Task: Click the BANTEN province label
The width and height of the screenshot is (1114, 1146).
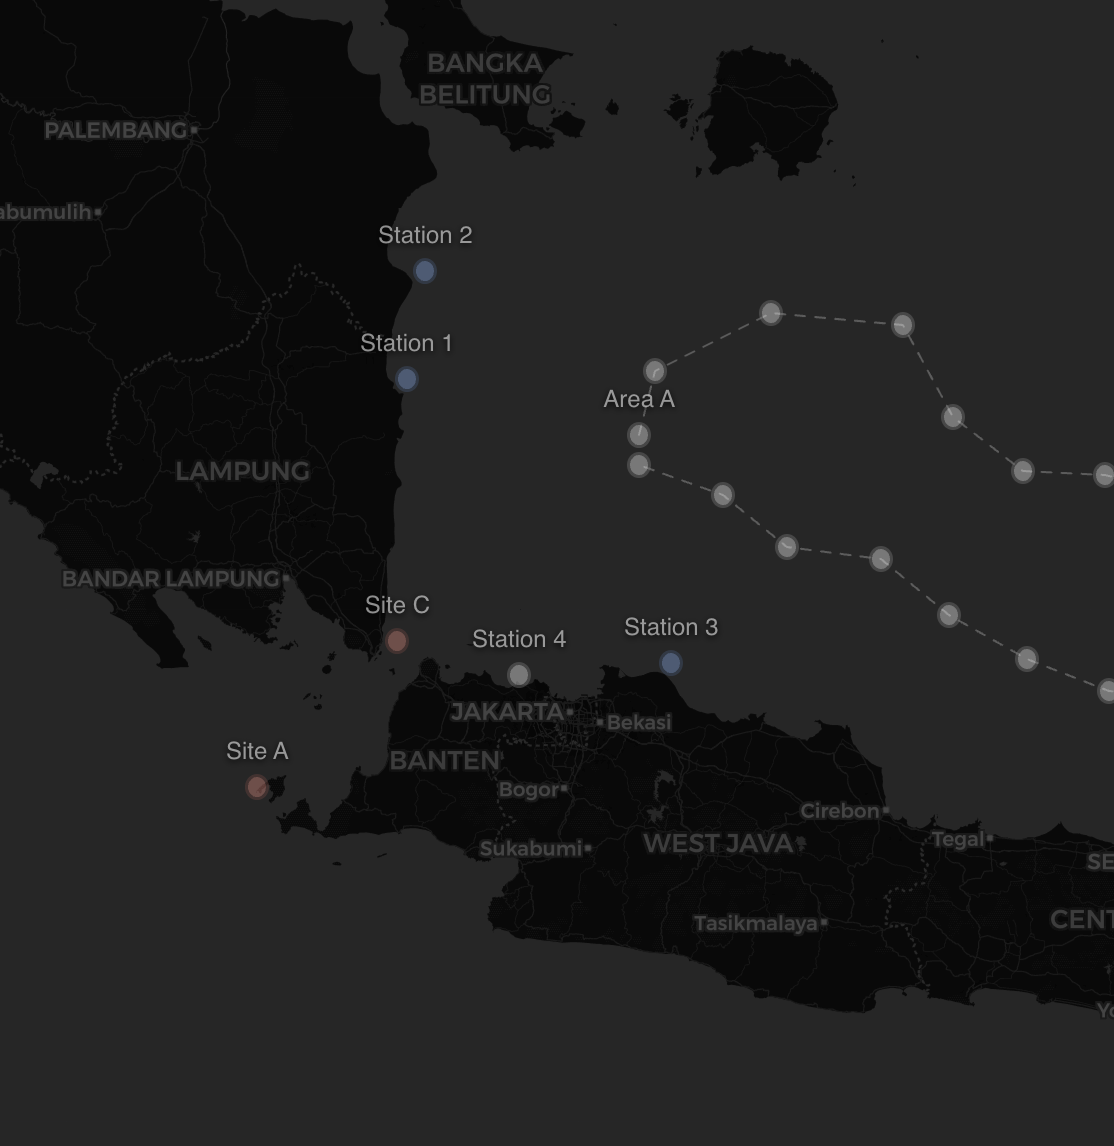Action: pos(444,761)
